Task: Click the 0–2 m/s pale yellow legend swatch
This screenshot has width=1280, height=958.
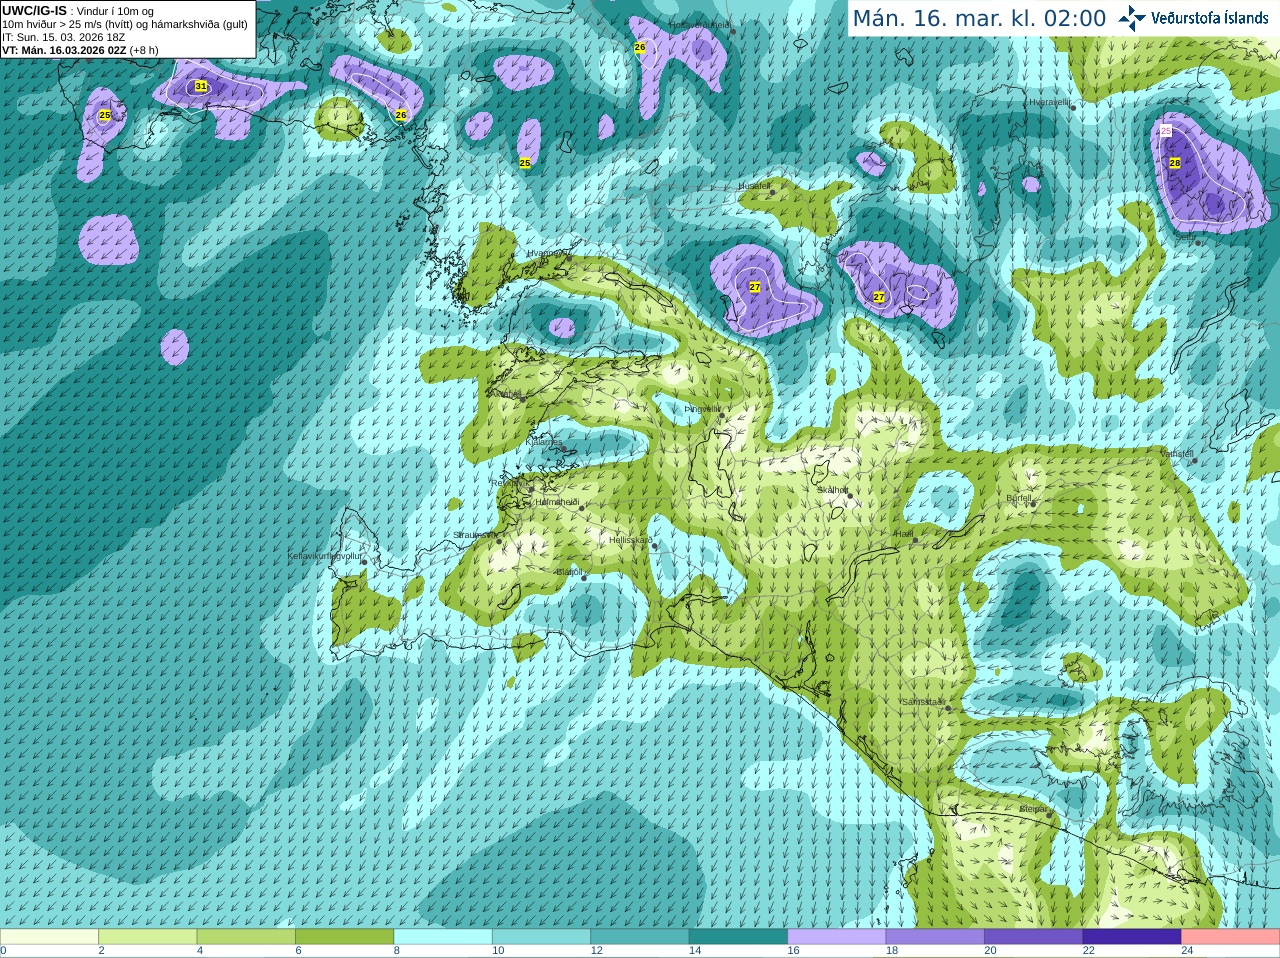Action: pyautogui.click(x=49, y=937)
